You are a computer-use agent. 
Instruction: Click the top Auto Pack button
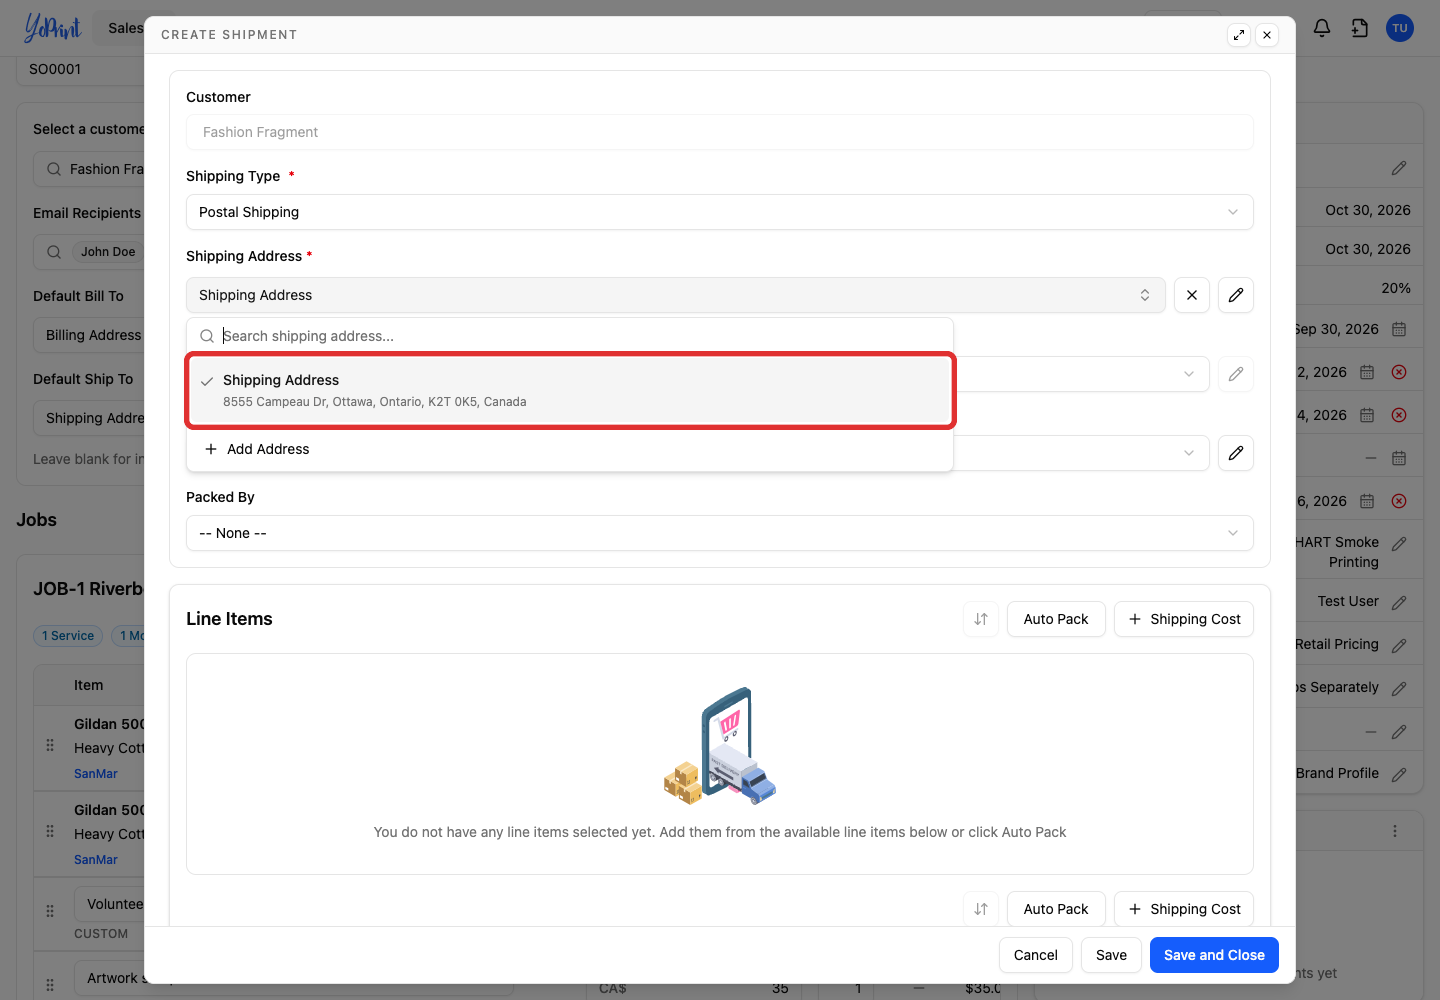tap(1056, 619)
